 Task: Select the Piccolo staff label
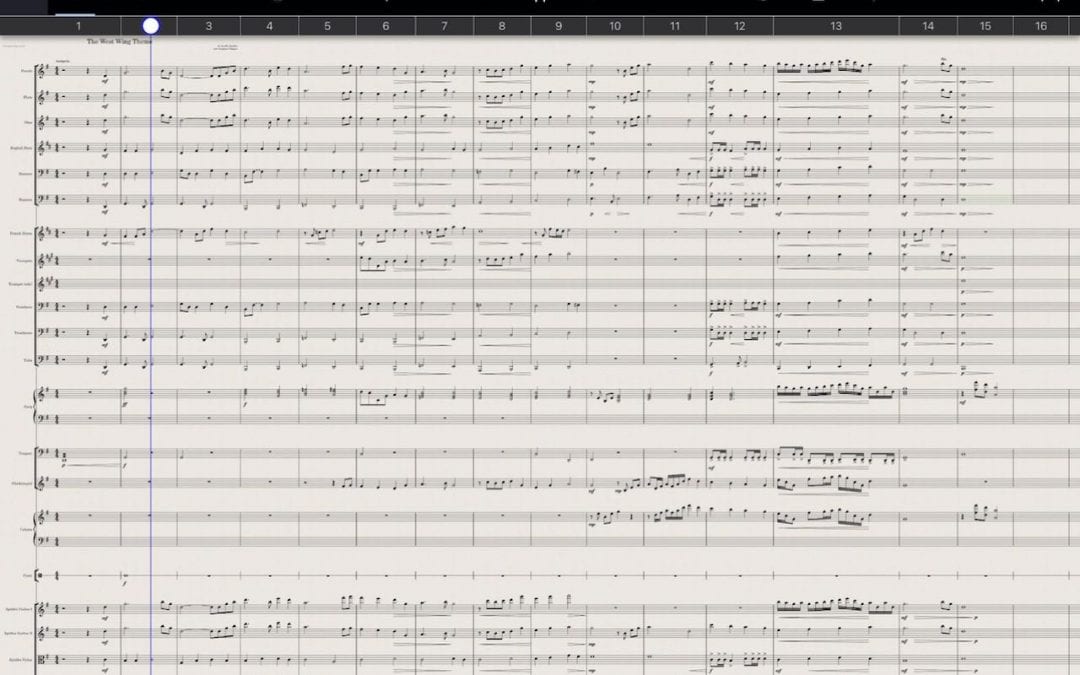point(26,71)
